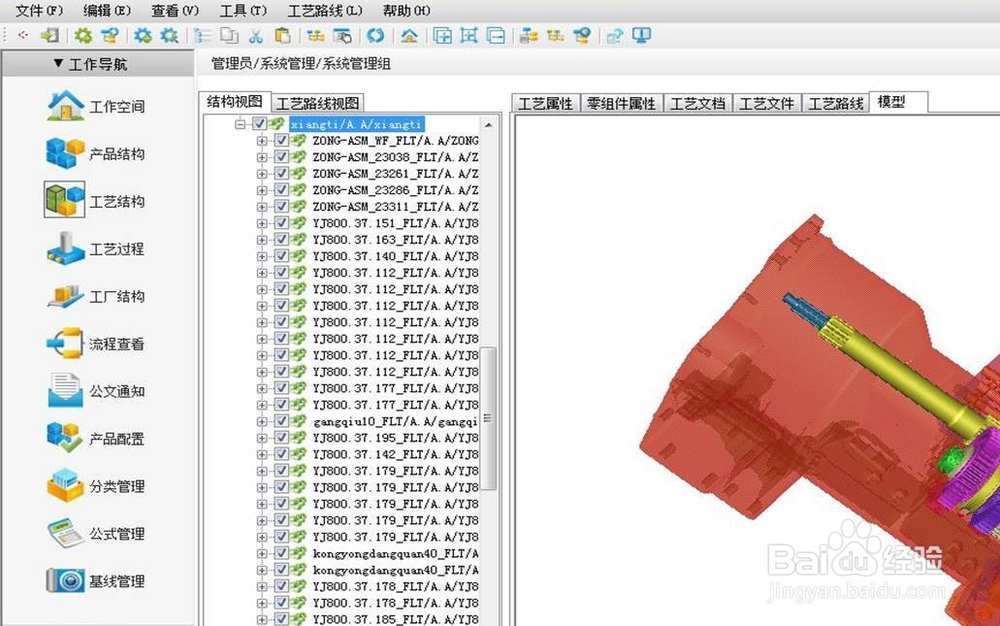Click the green gear toolbar icon

(x=83, y=36)
